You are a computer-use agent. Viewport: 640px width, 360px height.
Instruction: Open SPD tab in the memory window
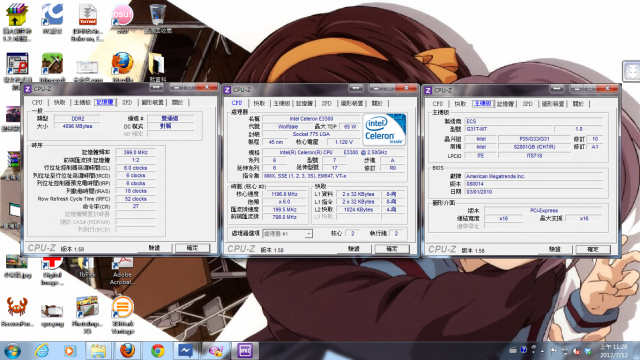pos(127,102)
